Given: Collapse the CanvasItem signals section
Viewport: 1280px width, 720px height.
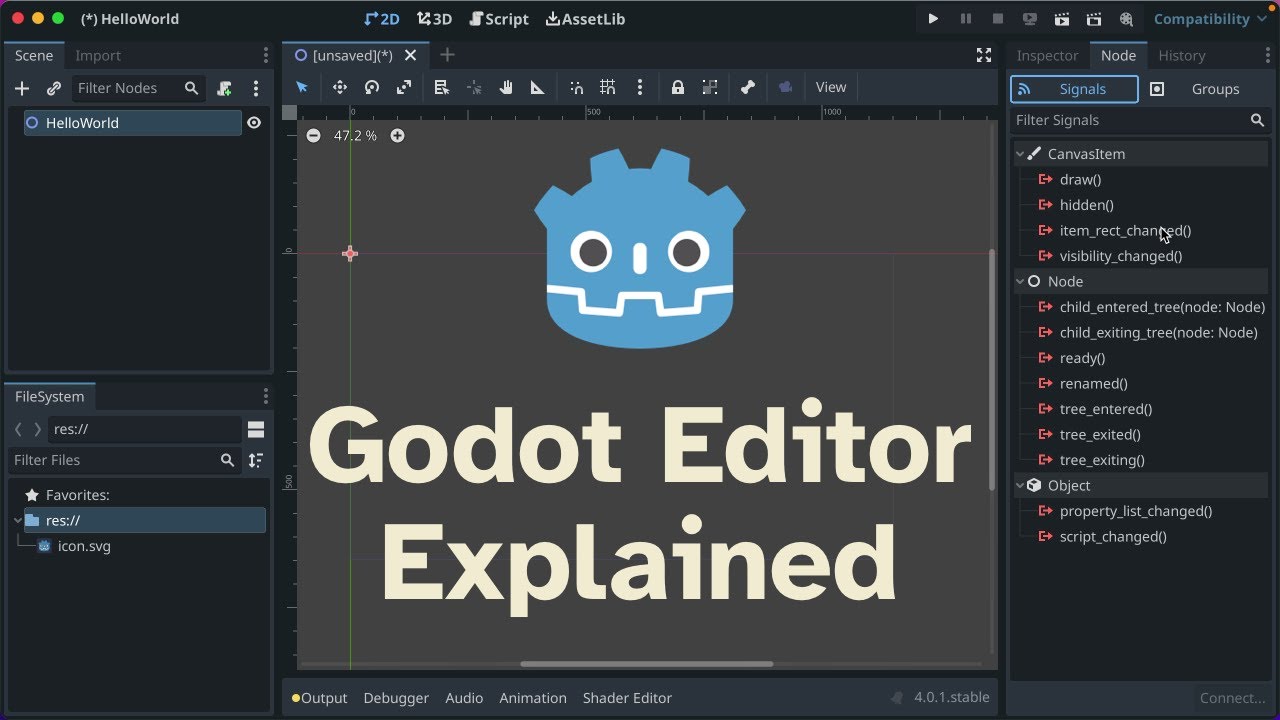Looking at the screenshot, I should click(1021, 154).
